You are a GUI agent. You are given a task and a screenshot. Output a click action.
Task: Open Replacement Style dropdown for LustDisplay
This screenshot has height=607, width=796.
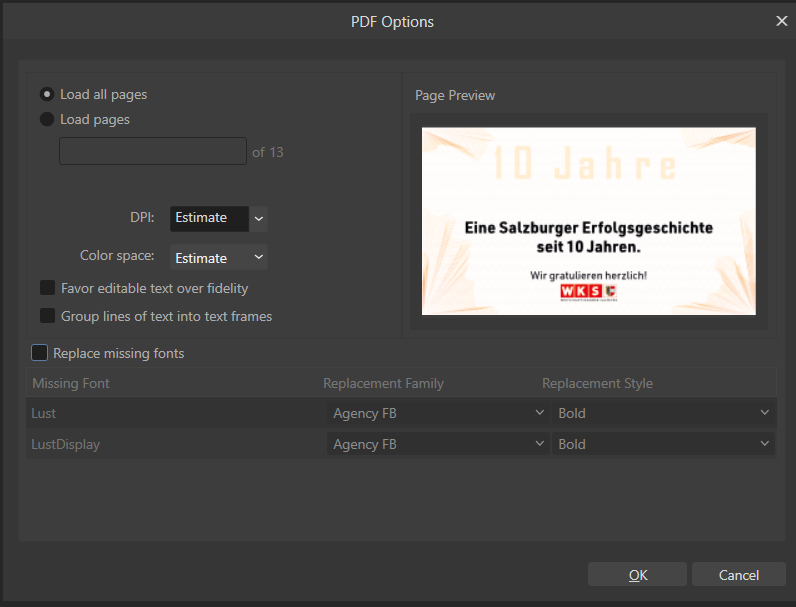tap(664, 444)
